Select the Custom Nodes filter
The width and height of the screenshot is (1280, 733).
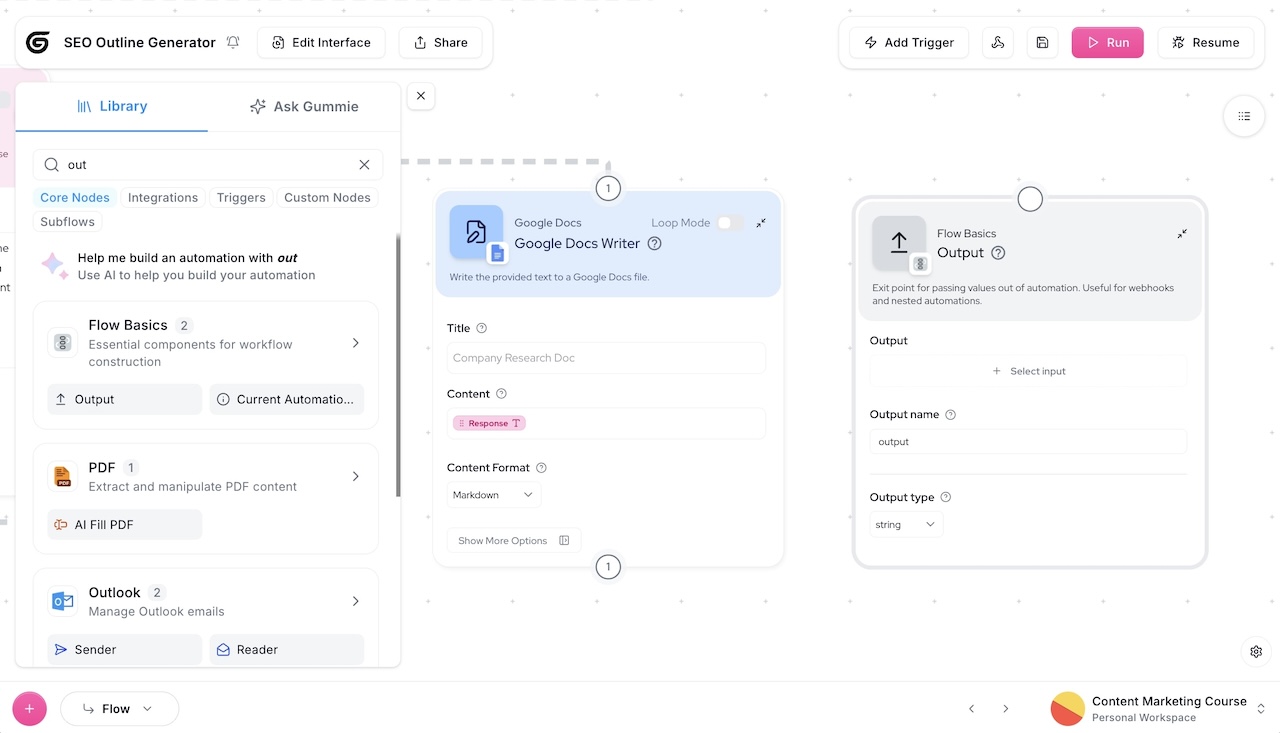click(327, 198)
